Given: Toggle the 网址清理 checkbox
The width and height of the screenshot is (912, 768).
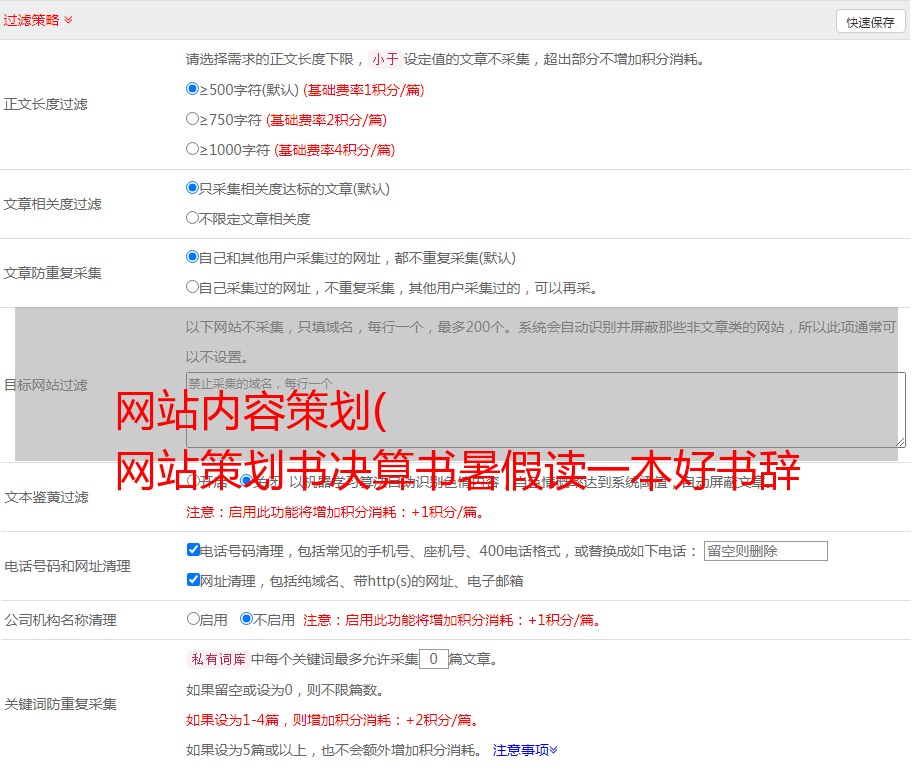Looking at the screenshot, I should 193,580.
